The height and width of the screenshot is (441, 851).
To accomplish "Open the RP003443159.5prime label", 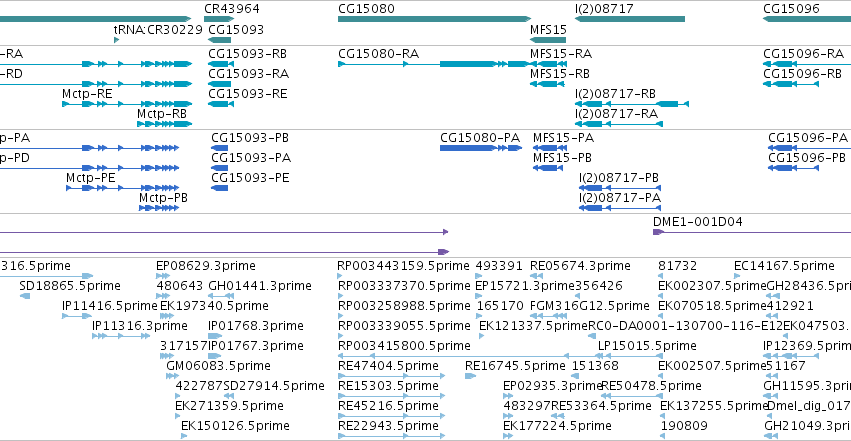I will pyautogui.click(x=403, y=266).
